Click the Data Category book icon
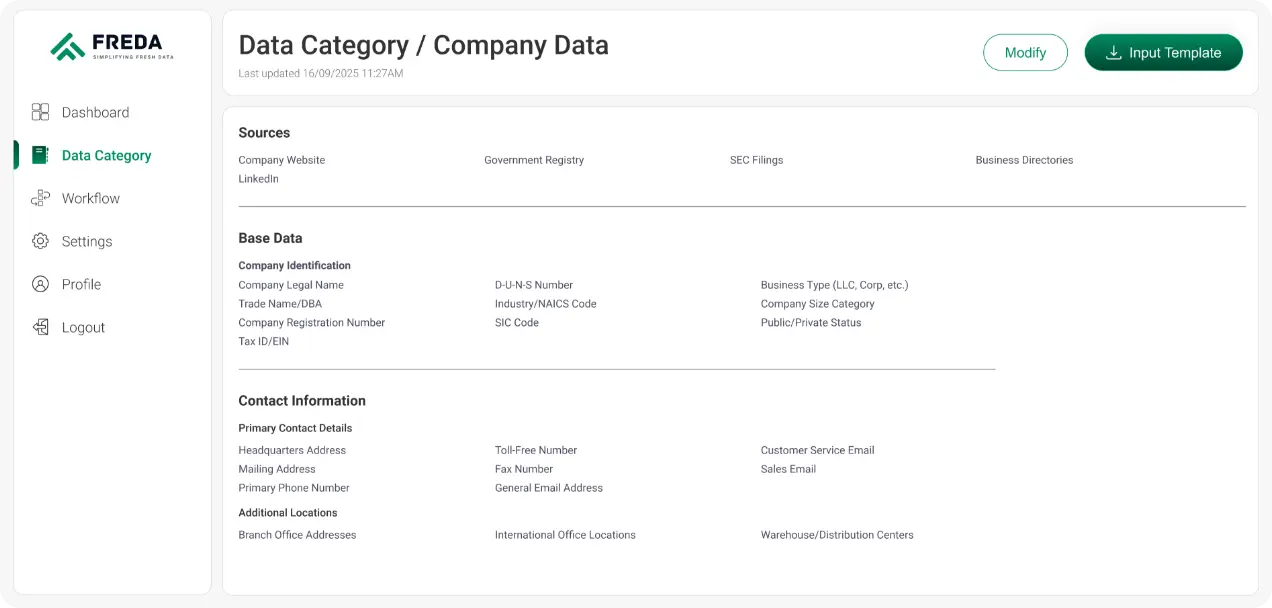This screenshot has height=608, width=1272. pyautogui.click(x=40, y=155)
